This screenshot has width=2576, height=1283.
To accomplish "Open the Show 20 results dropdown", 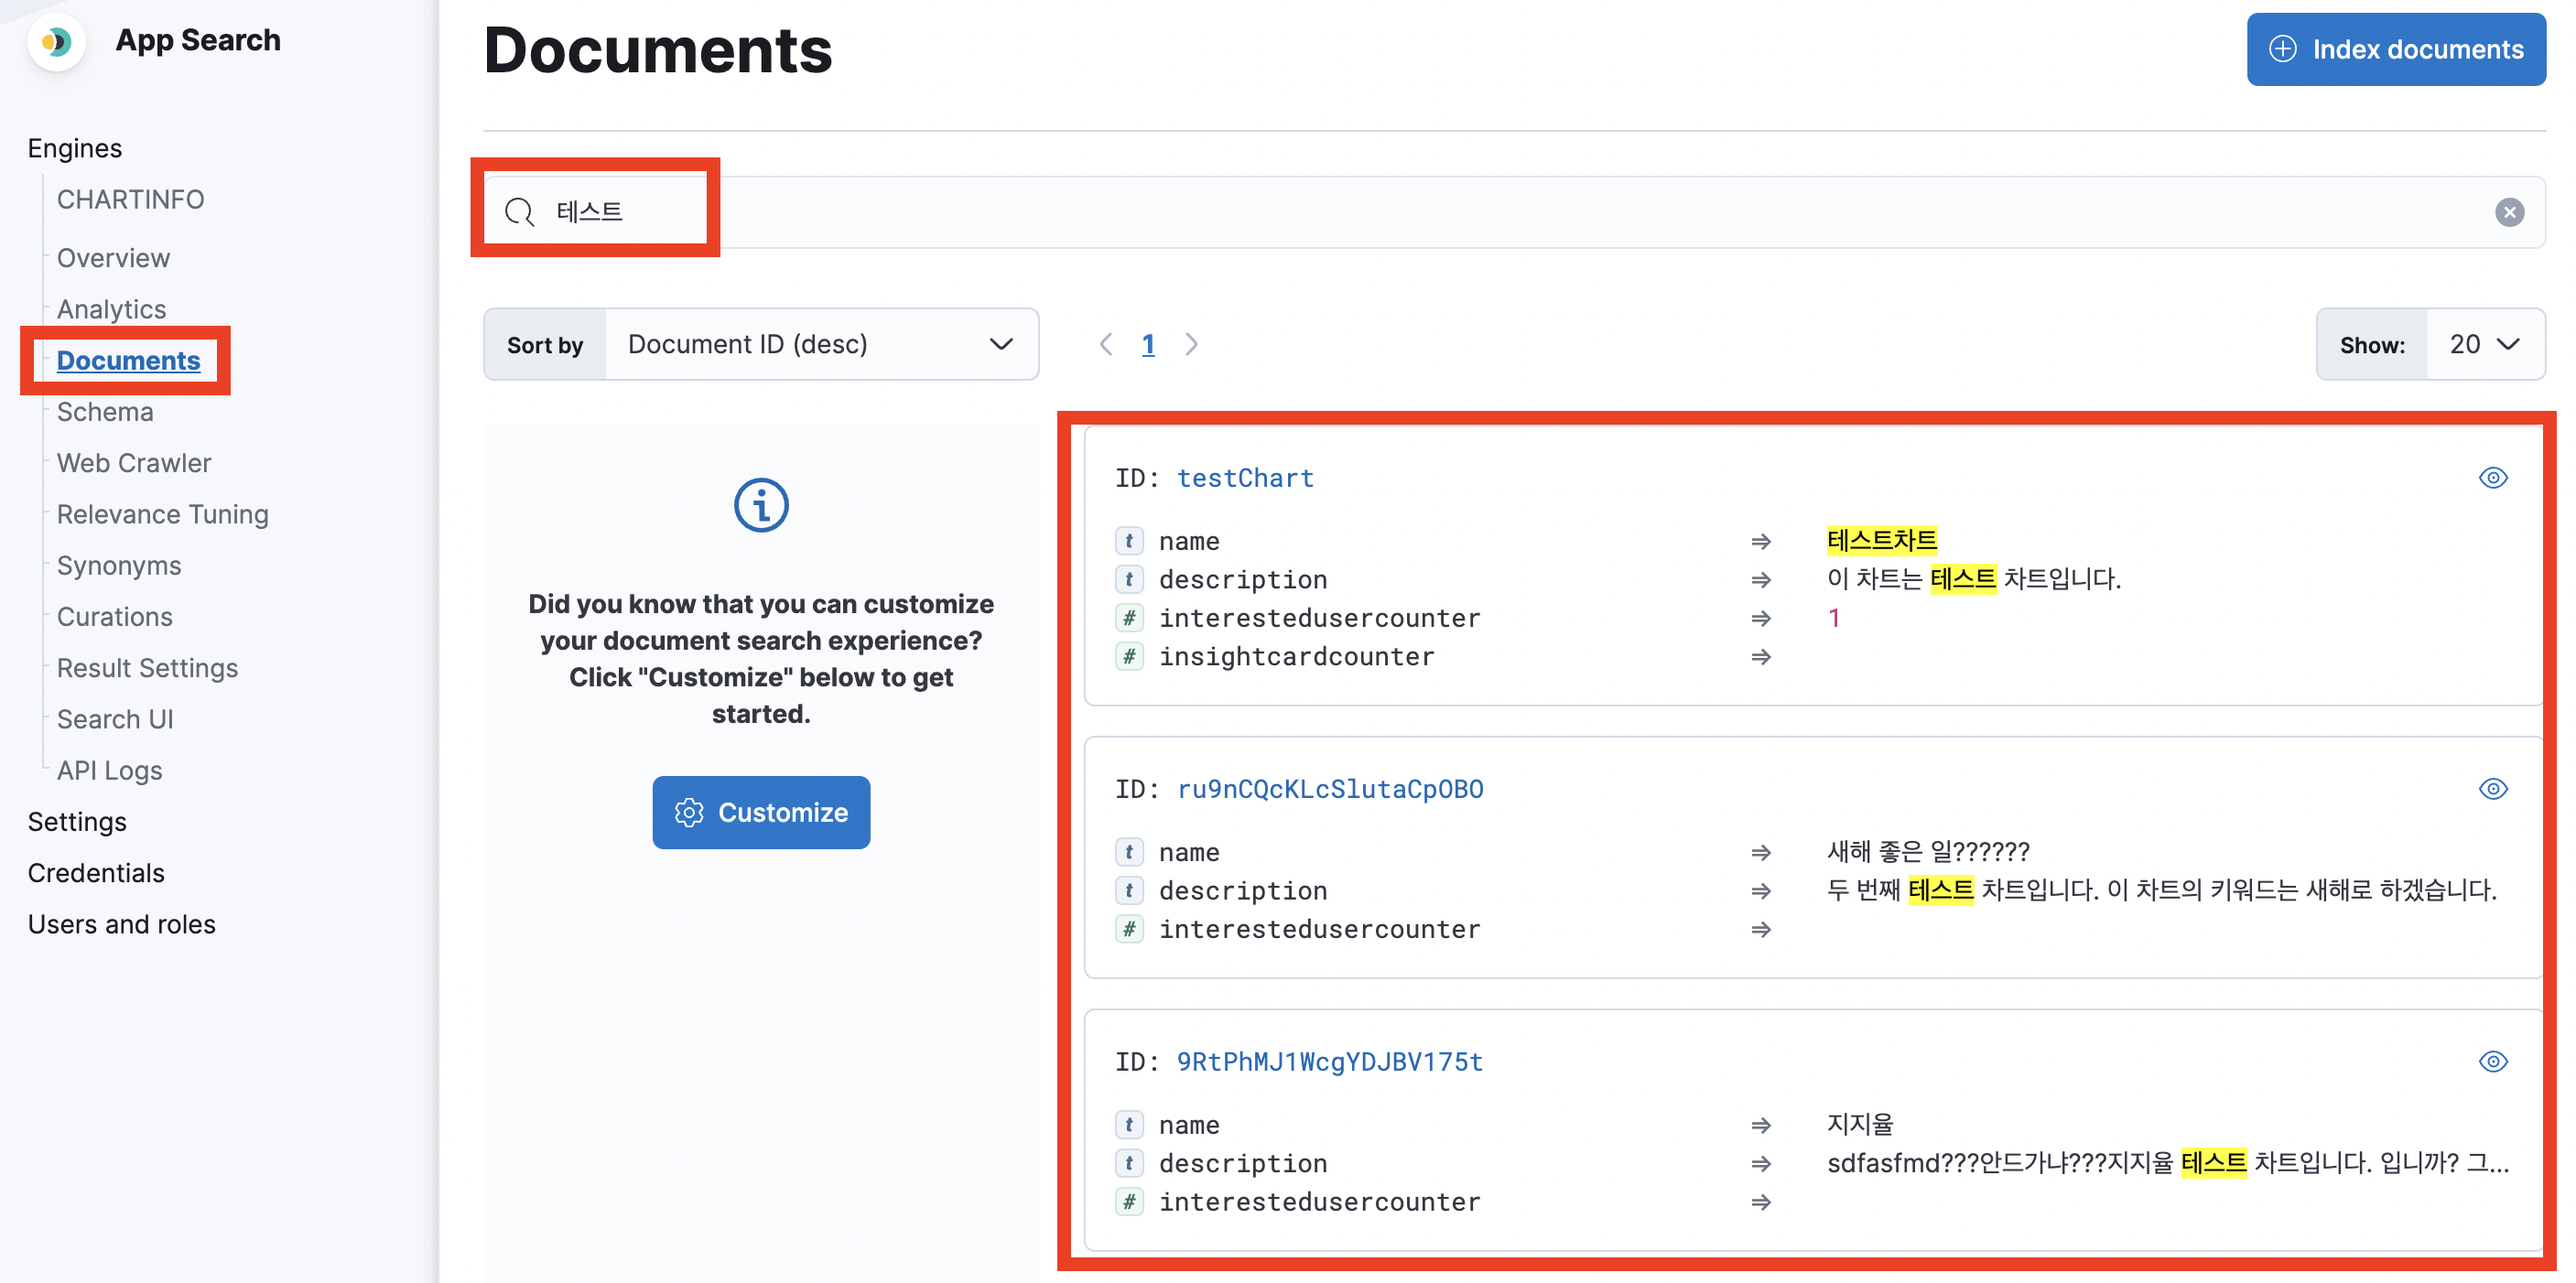I will [x=2484, y=345].
